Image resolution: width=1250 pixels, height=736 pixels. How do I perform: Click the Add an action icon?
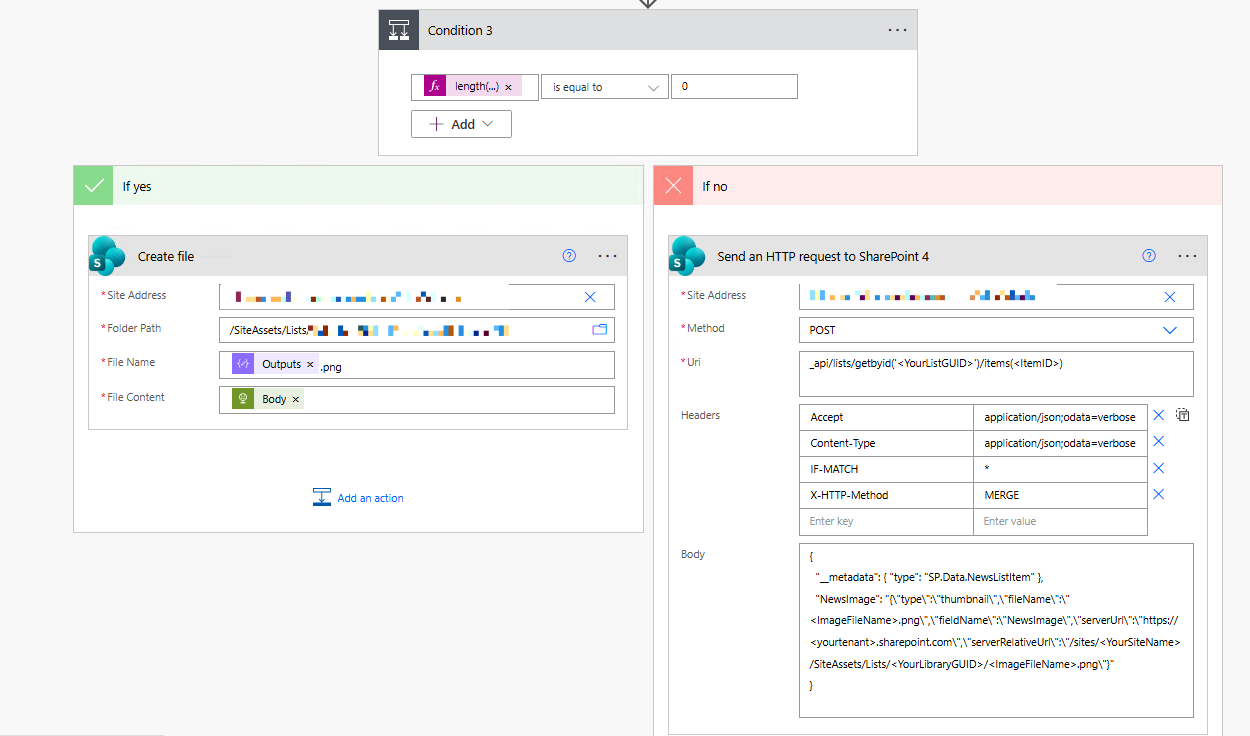click(x=322, y=497)
